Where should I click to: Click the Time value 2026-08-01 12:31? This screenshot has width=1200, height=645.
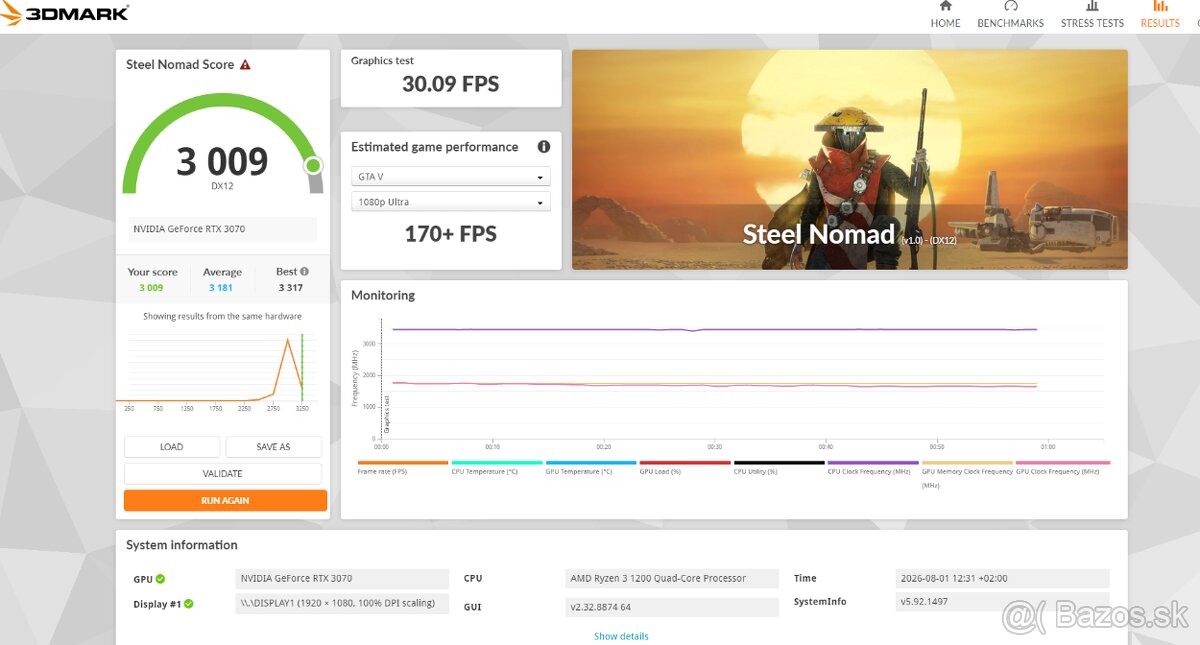[1002, 578]
